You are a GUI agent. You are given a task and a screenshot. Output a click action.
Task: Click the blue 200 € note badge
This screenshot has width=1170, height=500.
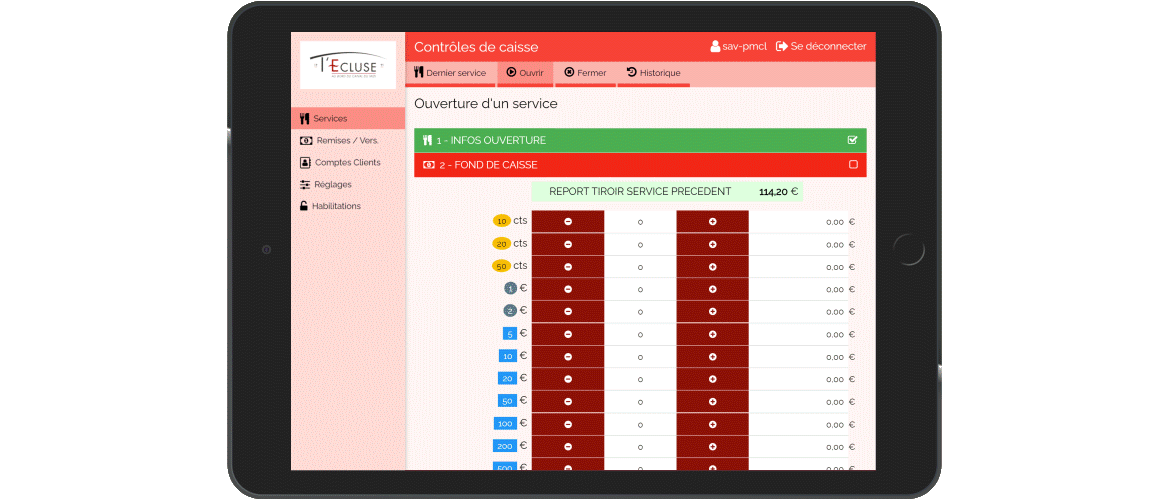pos(505,446)
